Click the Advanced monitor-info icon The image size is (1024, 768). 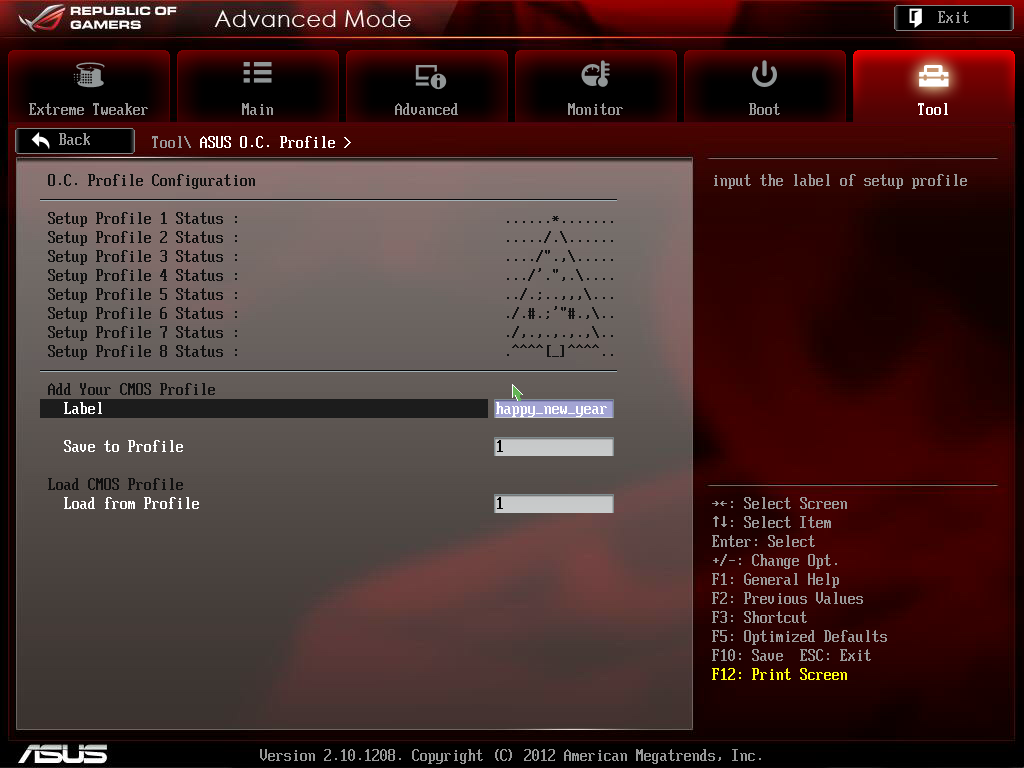pos(430,76)
